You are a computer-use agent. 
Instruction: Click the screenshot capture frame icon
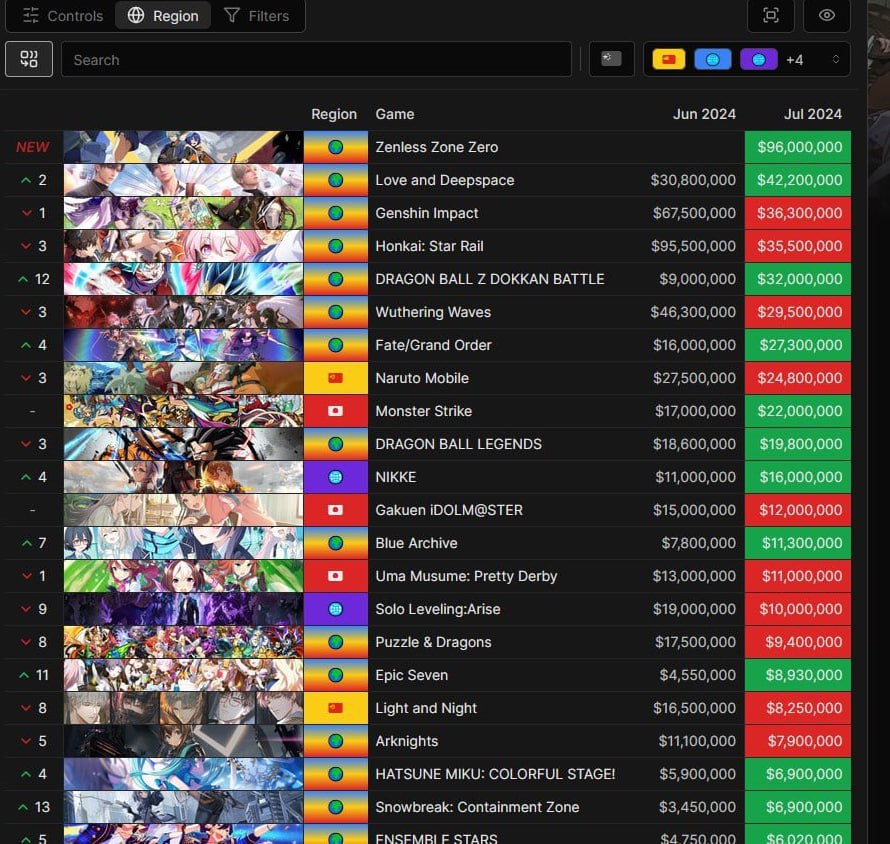click(x=770, y=15)
